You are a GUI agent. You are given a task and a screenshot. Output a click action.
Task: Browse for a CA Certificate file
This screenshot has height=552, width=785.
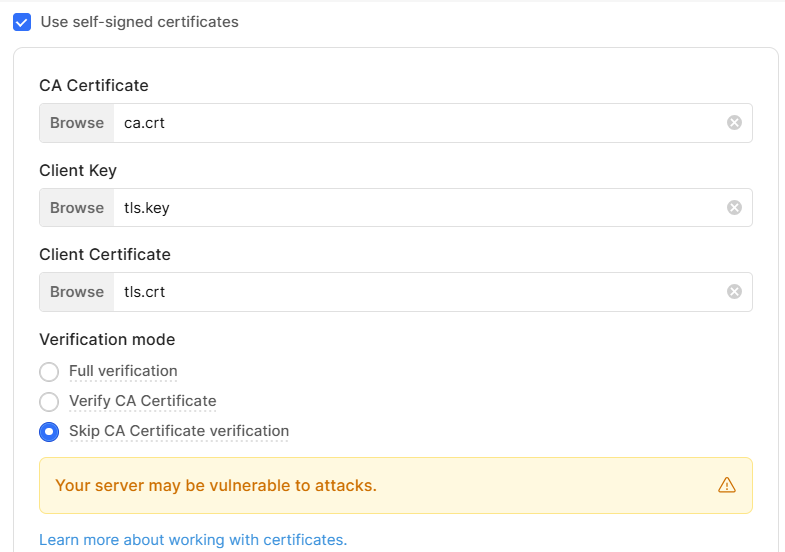tap(77, 123)
